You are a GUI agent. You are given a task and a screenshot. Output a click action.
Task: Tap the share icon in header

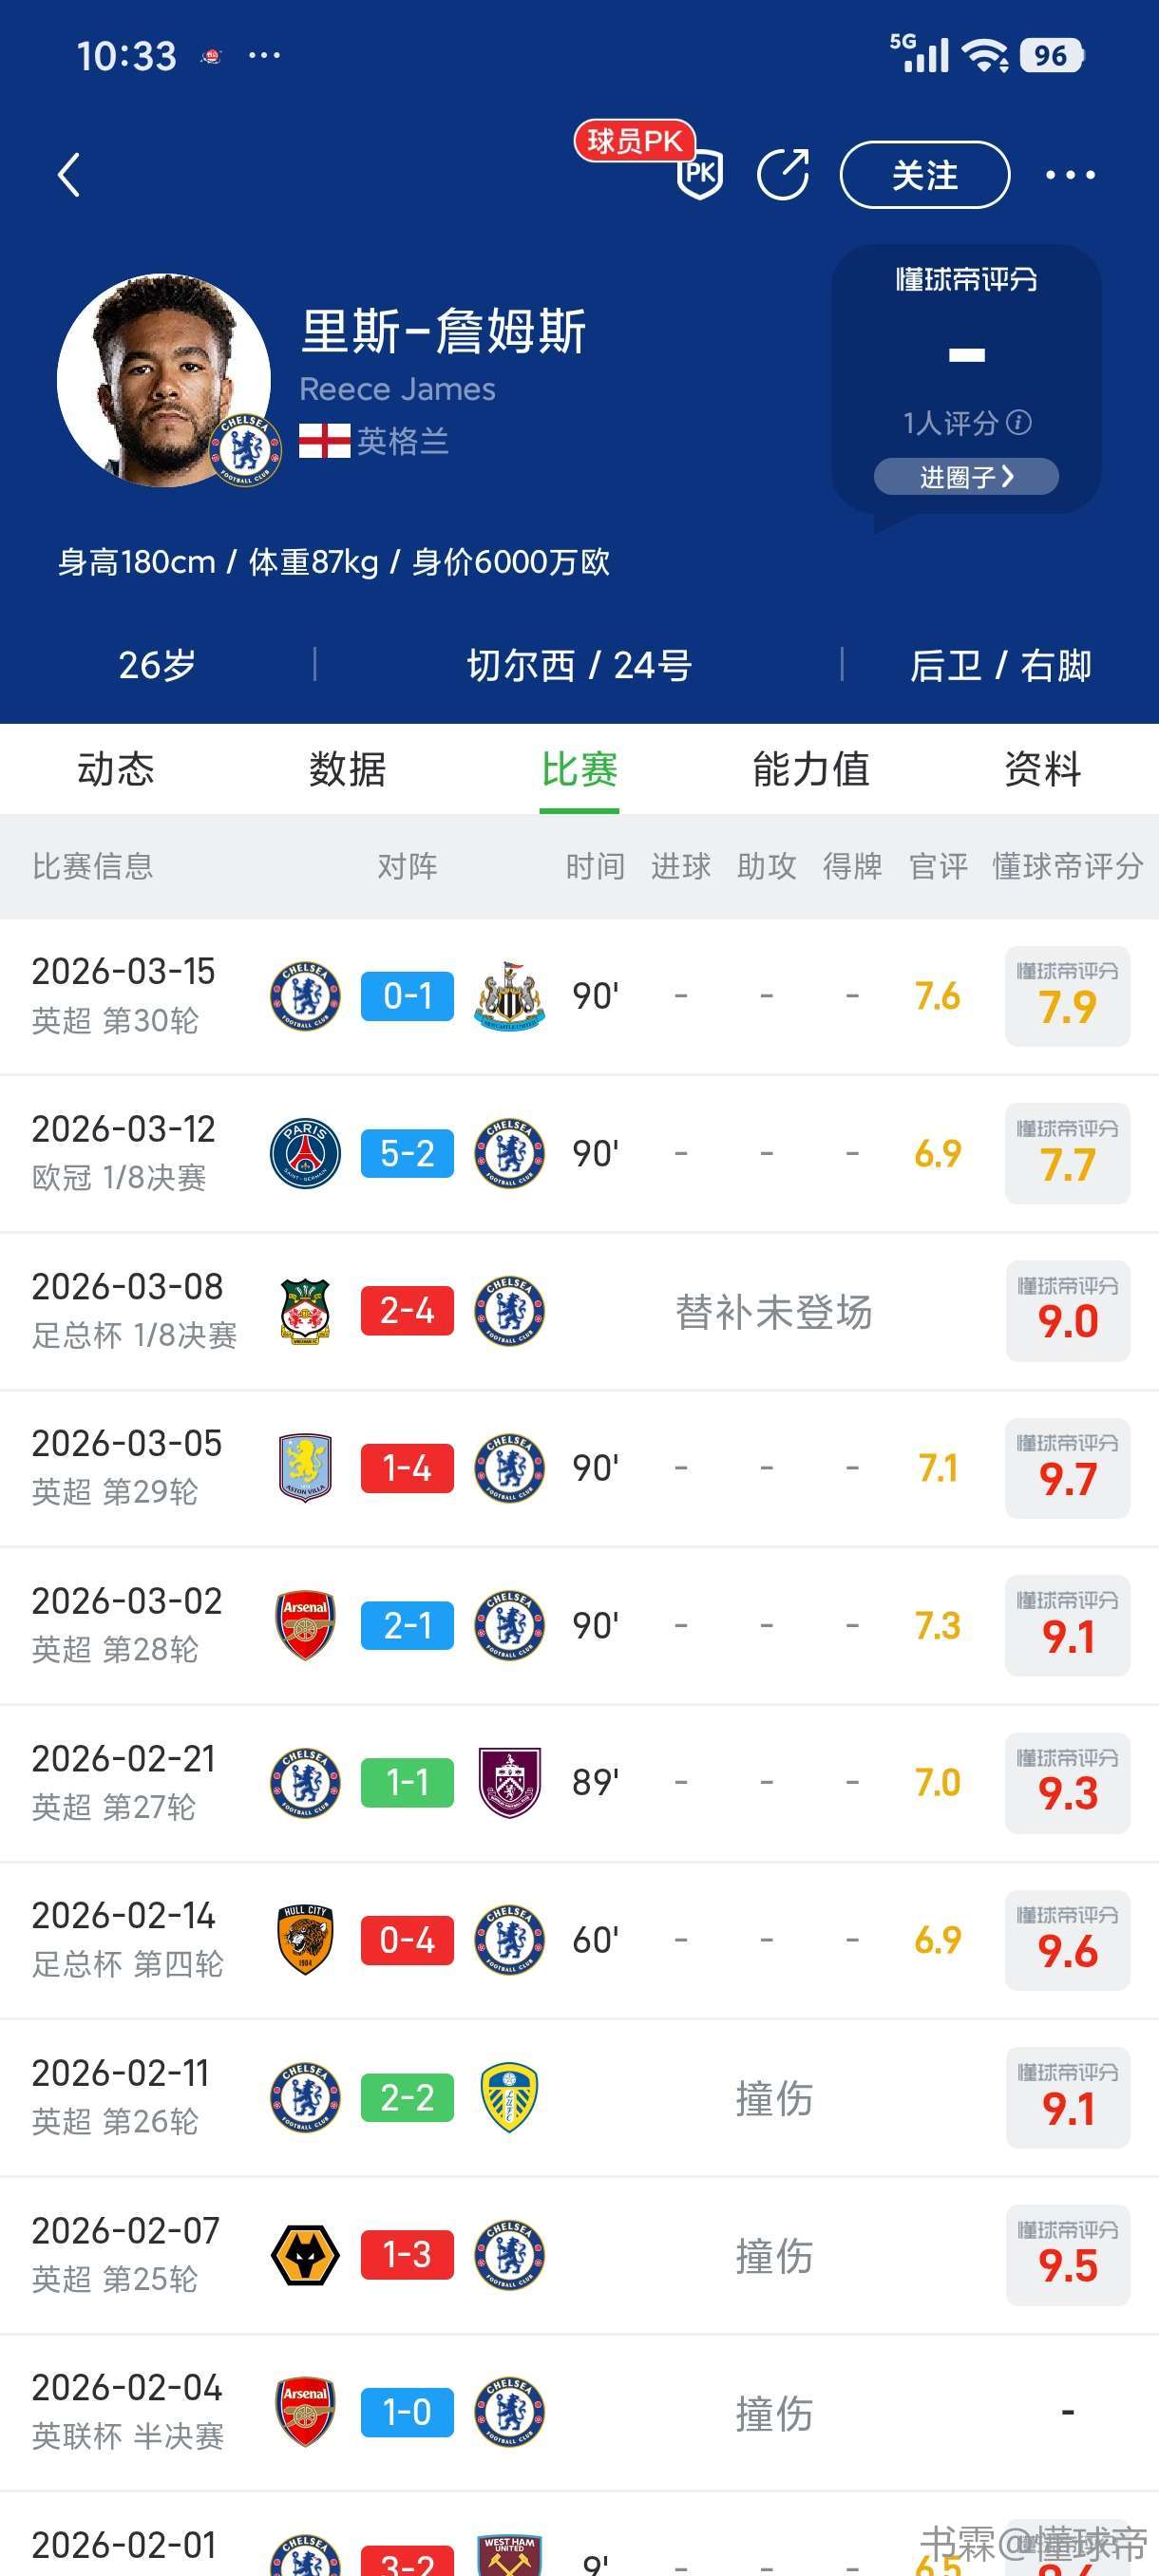tap(783, 175)
